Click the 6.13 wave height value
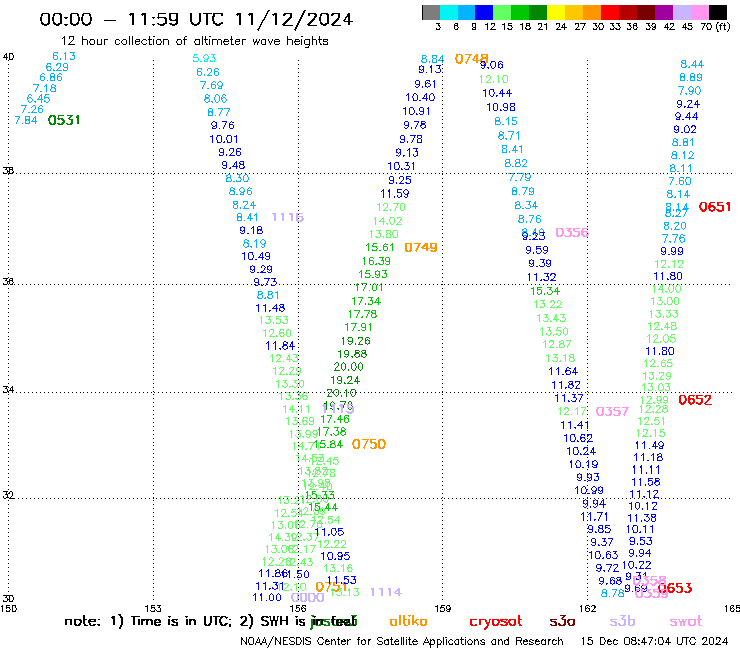Screen dimensions: 740x650 (64, 56)
